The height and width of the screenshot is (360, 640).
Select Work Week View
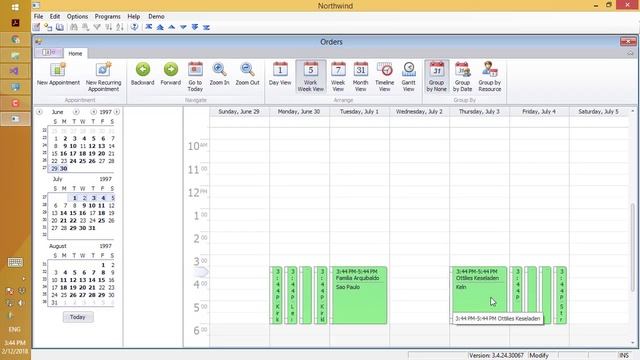point(311,77)
